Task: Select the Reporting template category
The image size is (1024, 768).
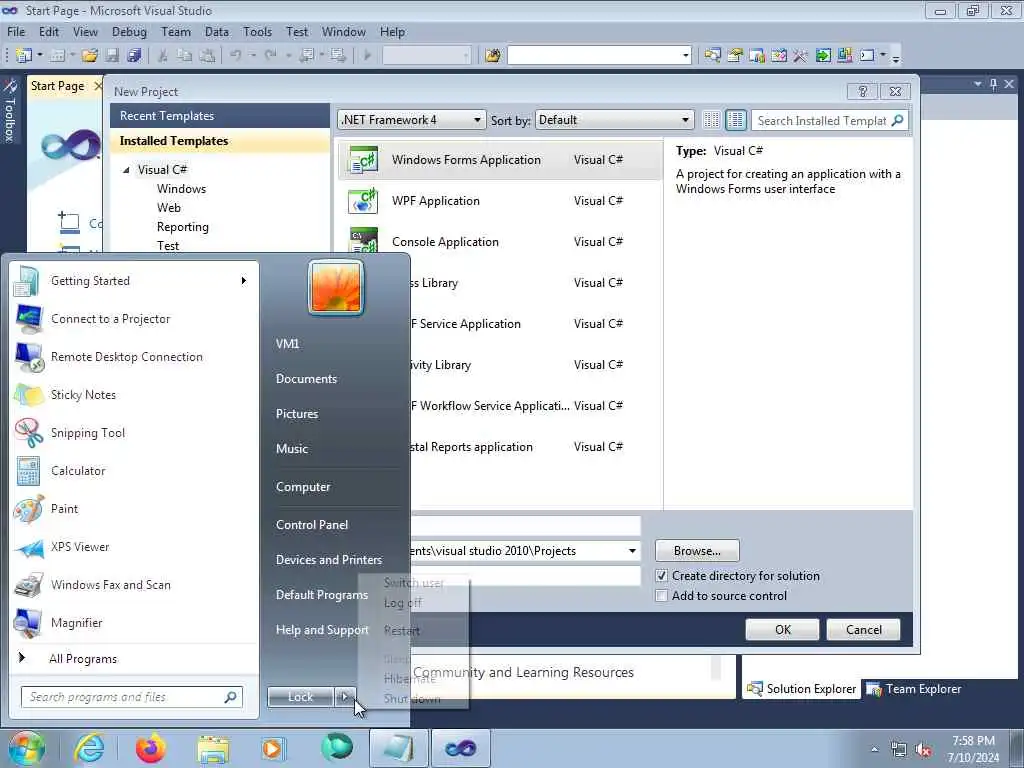Action: point(183,227)
